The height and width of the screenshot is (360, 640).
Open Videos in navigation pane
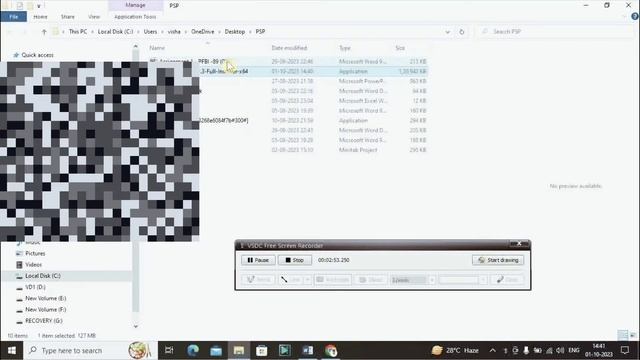point(33,264)
